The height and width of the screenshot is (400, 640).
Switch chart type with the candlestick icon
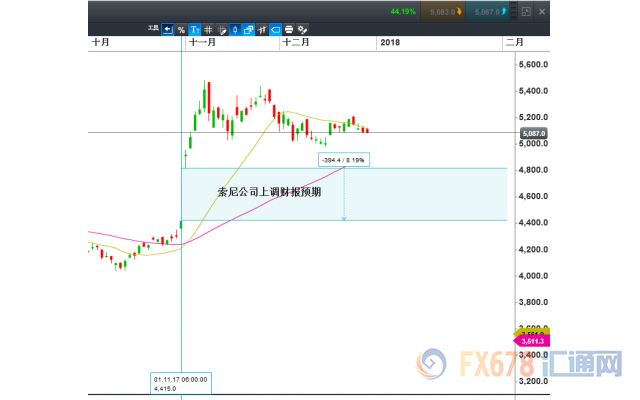pos(235,29)
